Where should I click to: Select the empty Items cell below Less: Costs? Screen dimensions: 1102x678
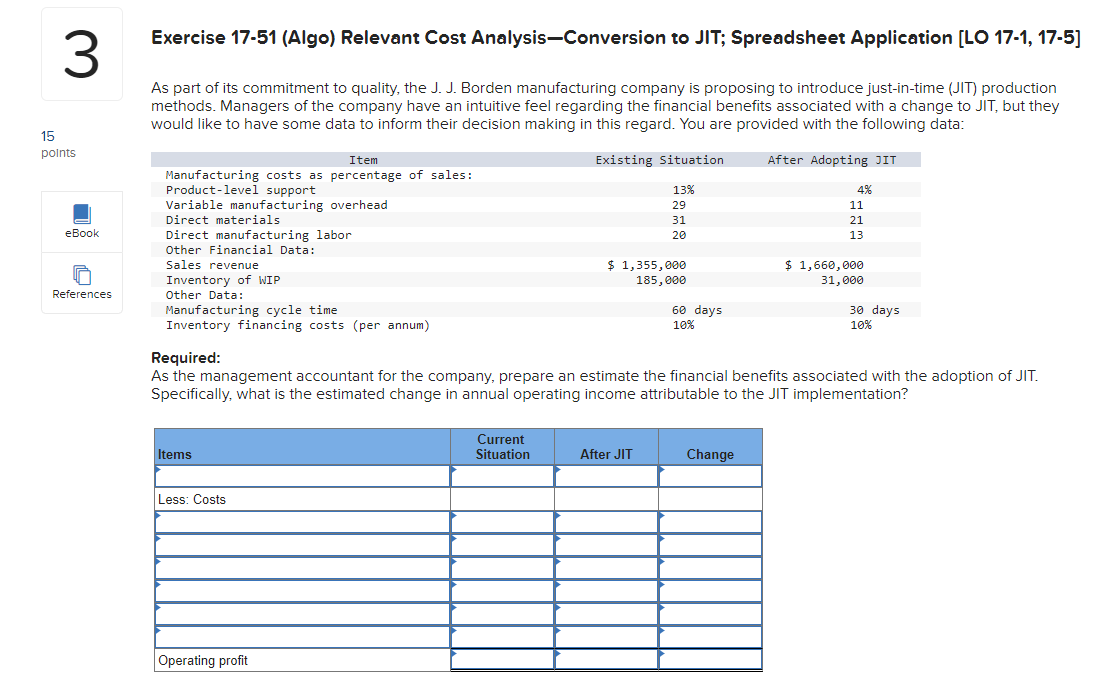[x=300, y=521]
